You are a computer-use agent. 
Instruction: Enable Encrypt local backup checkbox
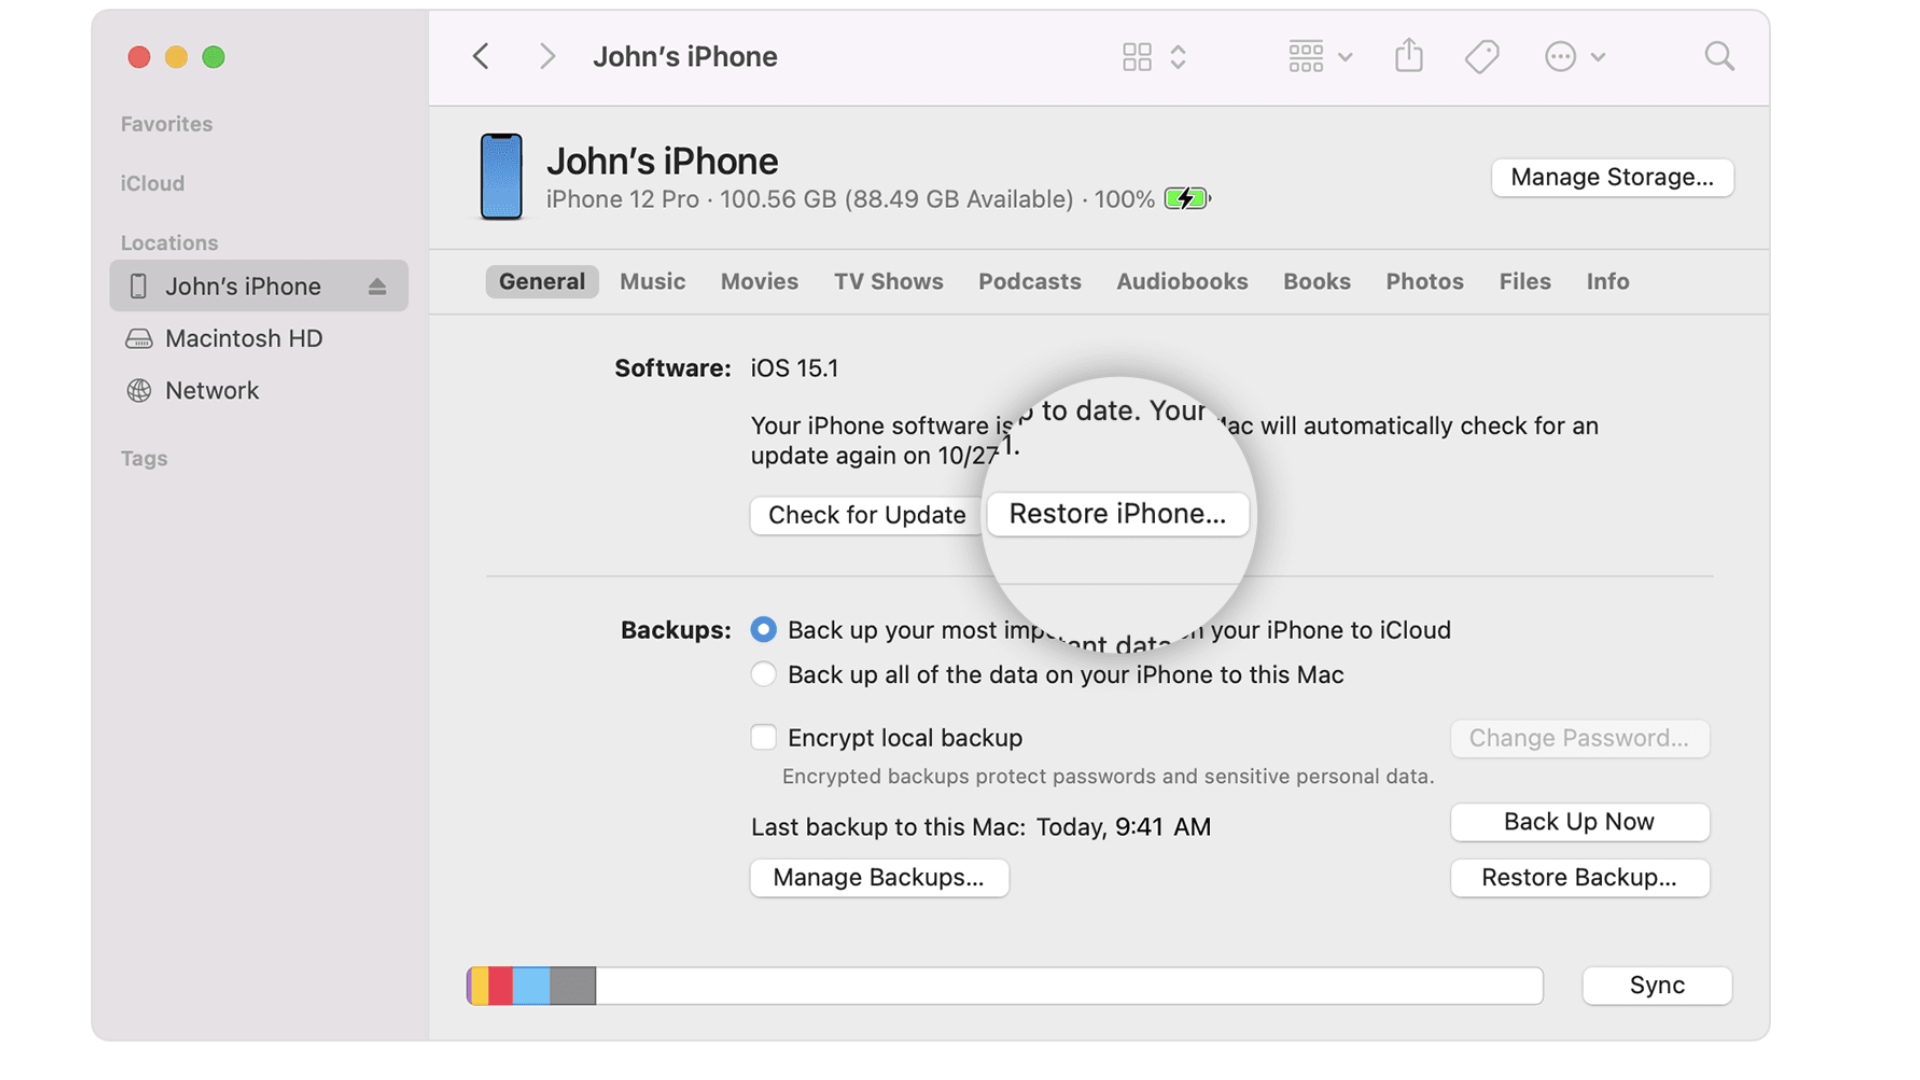(x=763, y=738)
